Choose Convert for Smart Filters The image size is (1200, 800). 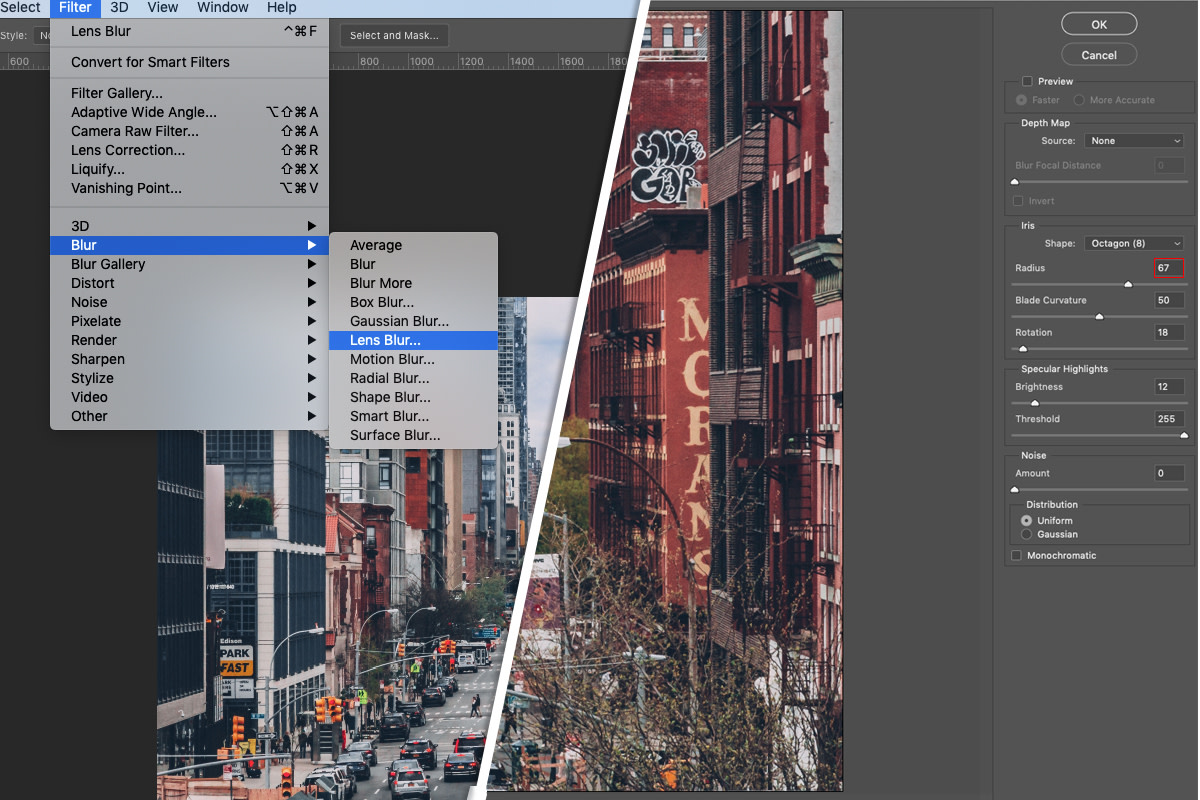pos(189,62)
